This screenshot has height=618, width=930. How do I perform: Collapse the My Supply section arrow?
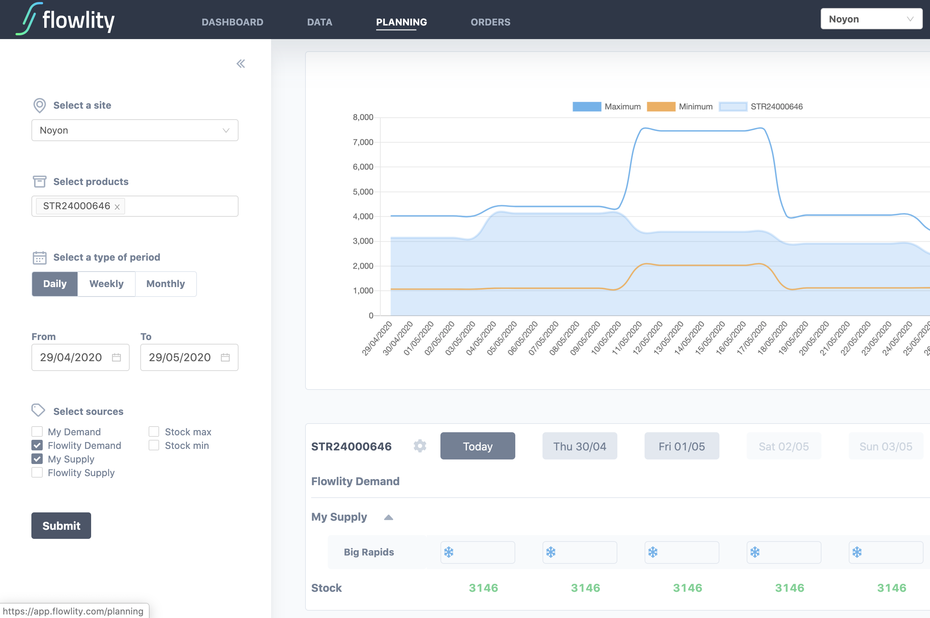[388, 517]
